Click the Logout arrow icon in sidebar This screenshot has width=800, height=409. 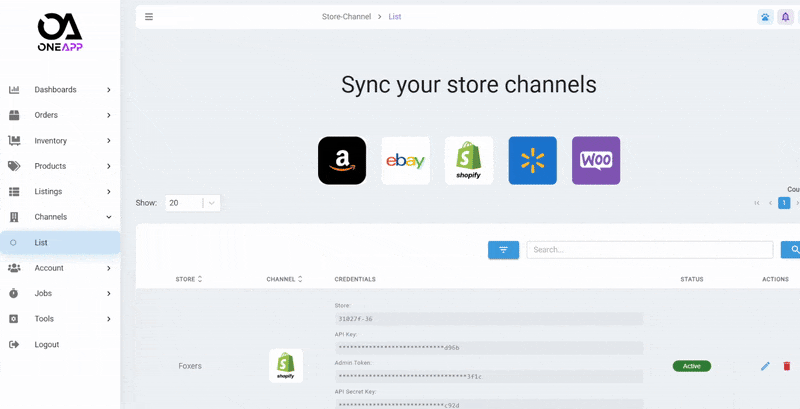[14, 344]
